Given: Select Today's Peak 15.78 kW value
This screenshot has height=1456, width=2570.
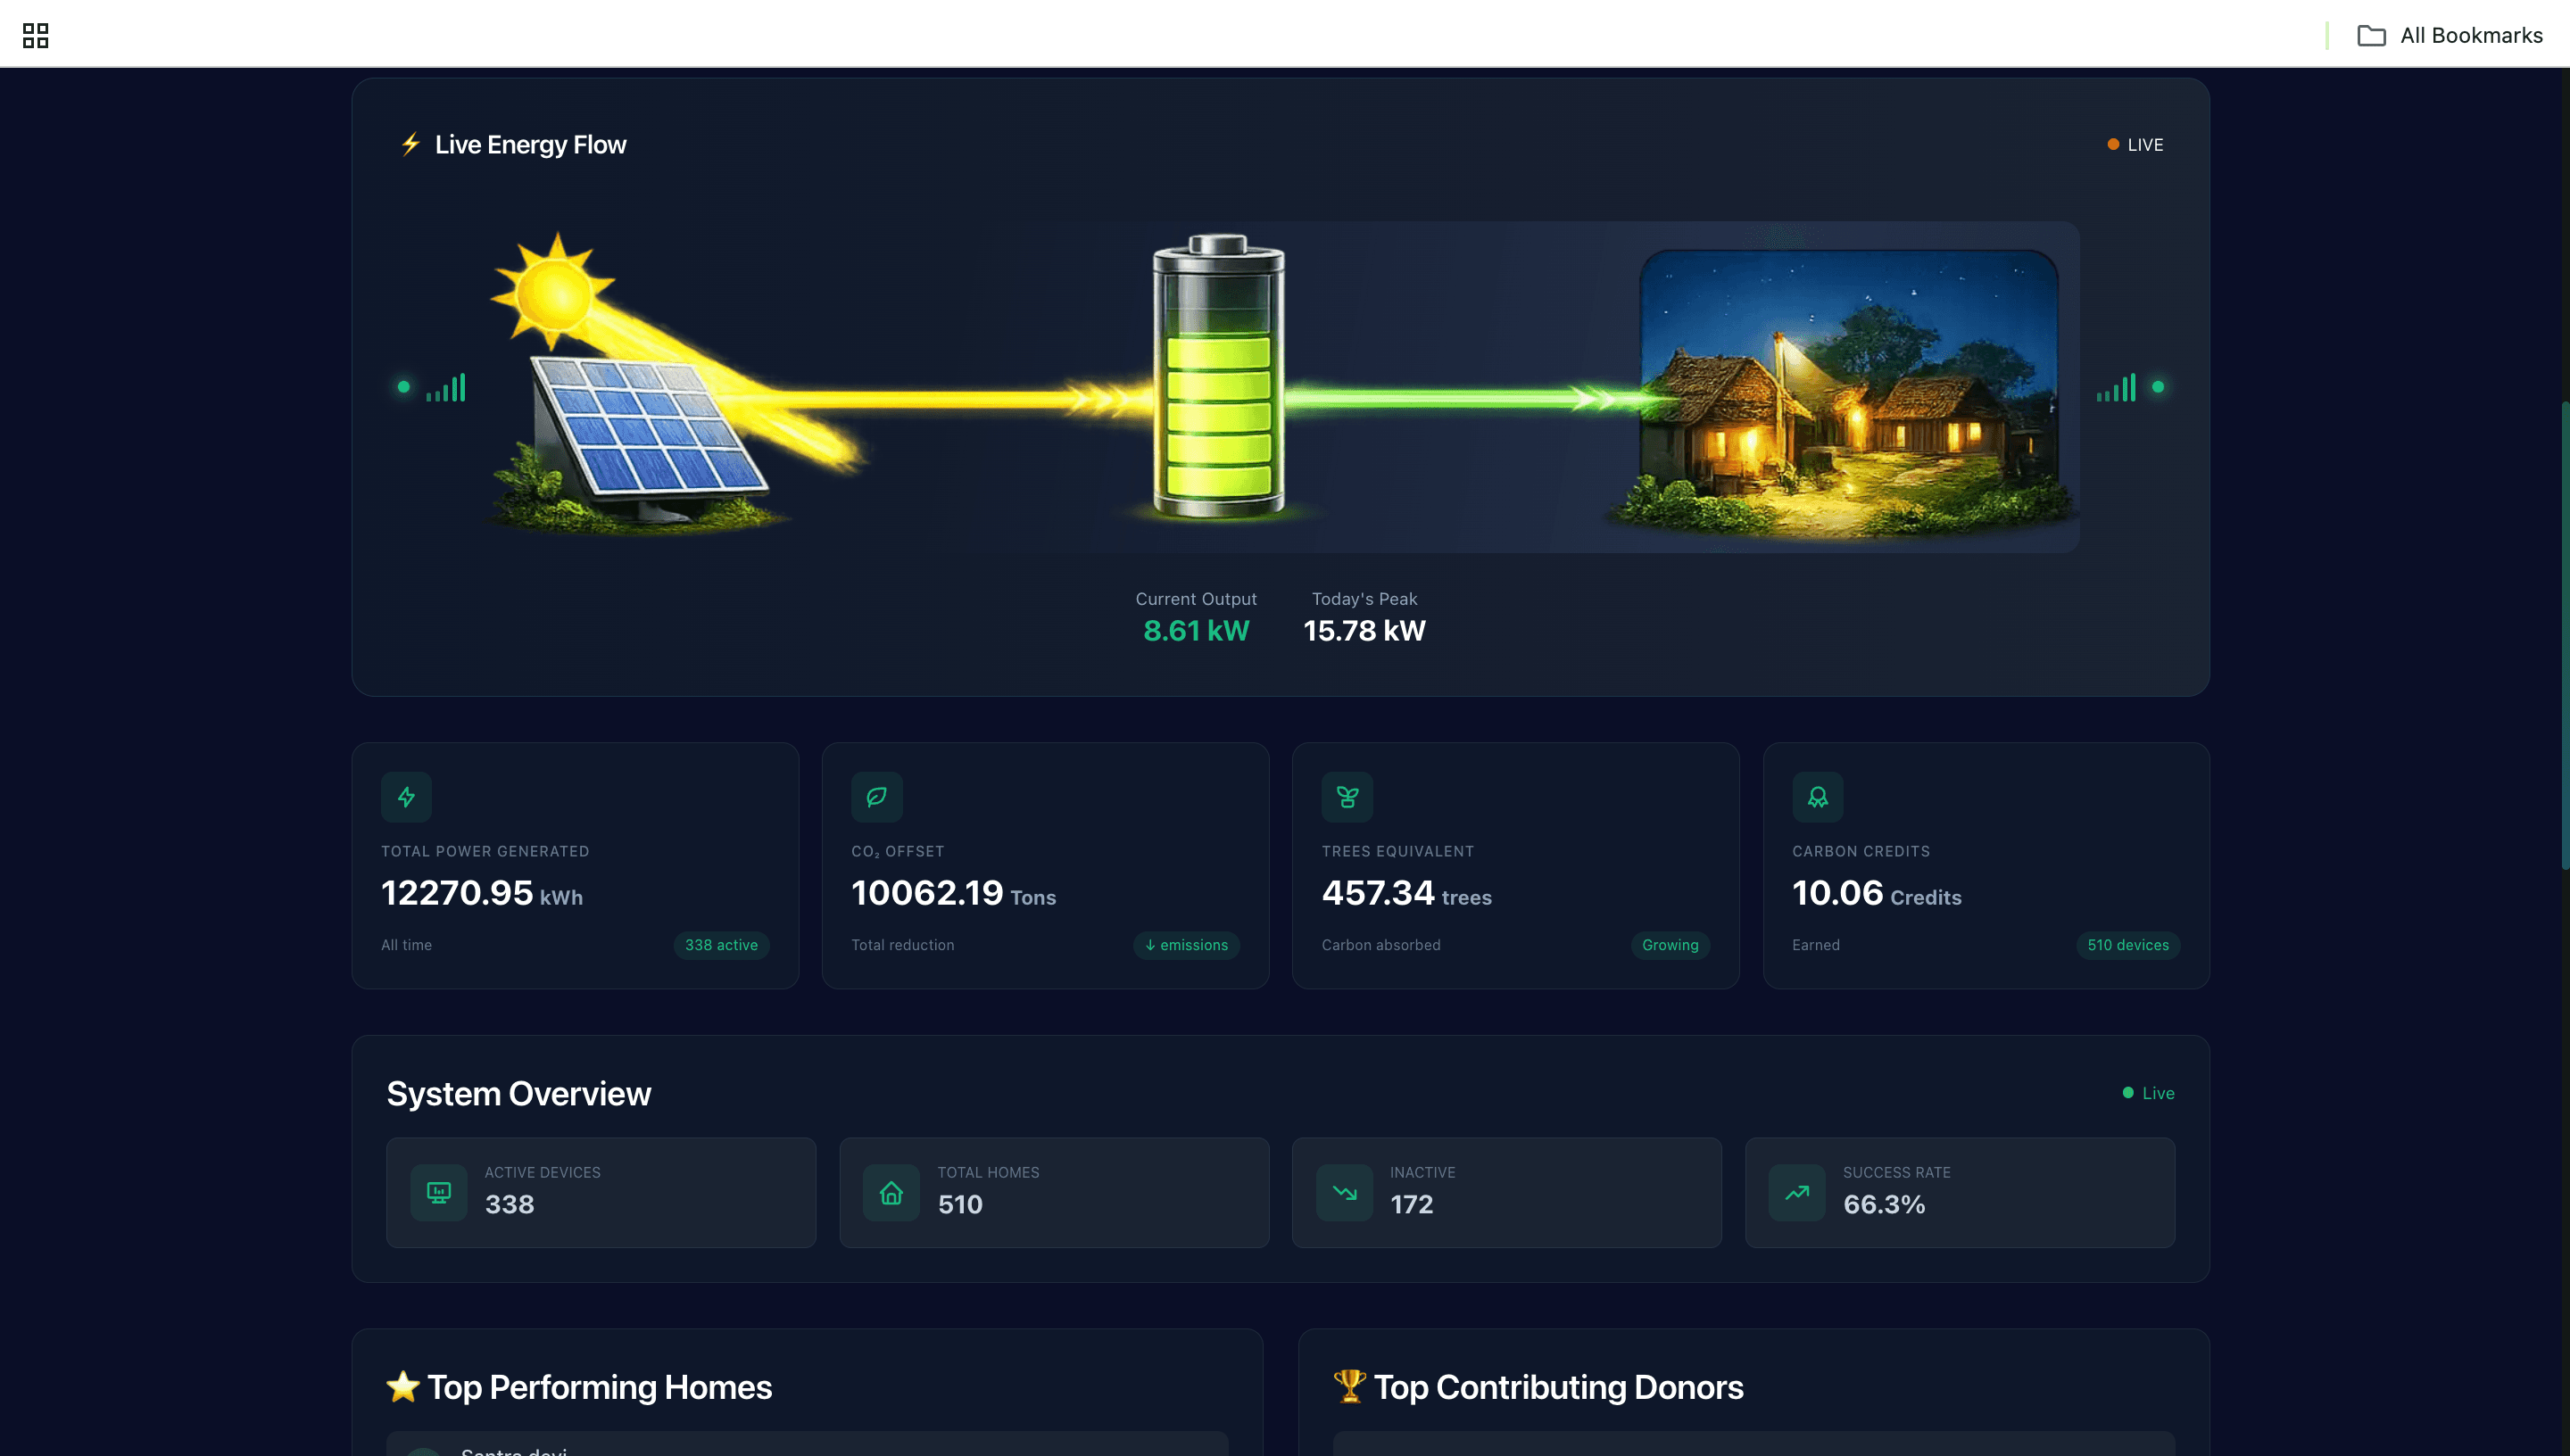Looking at the screenshot, I should [x=1364, y=631].
